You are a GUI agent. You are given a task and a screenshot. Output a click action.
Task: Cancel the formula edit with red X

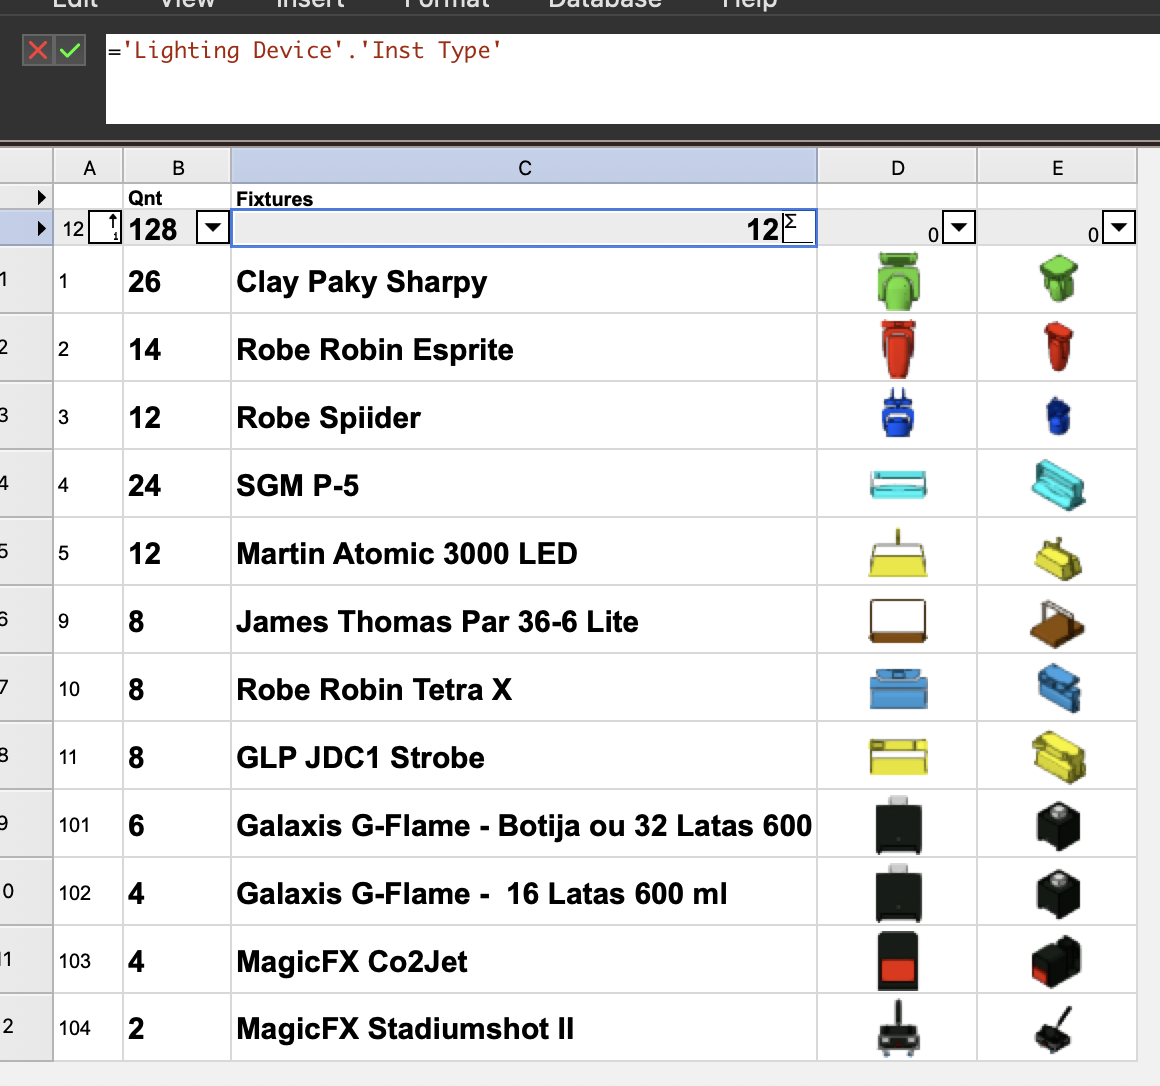(38, 50)
